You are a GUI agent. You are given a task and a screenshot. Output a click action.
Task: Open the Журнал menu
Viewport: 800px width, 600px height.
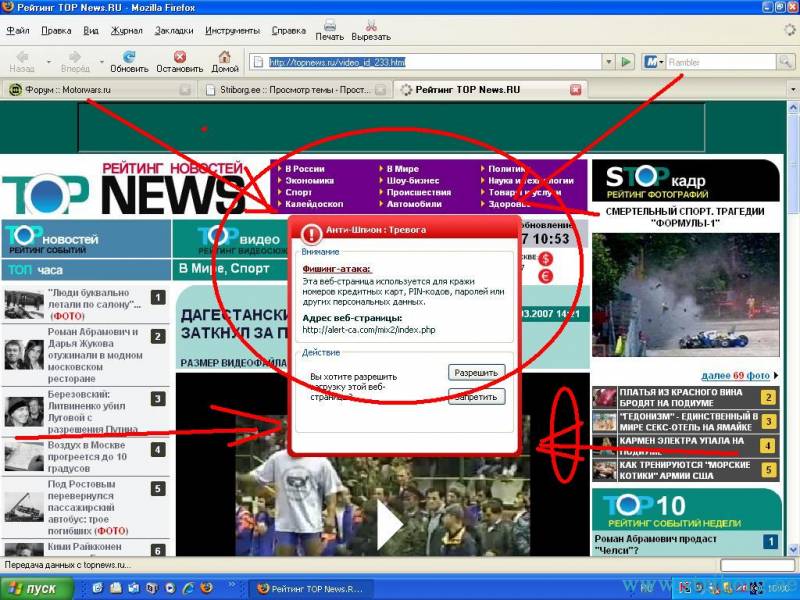(127, 31)
